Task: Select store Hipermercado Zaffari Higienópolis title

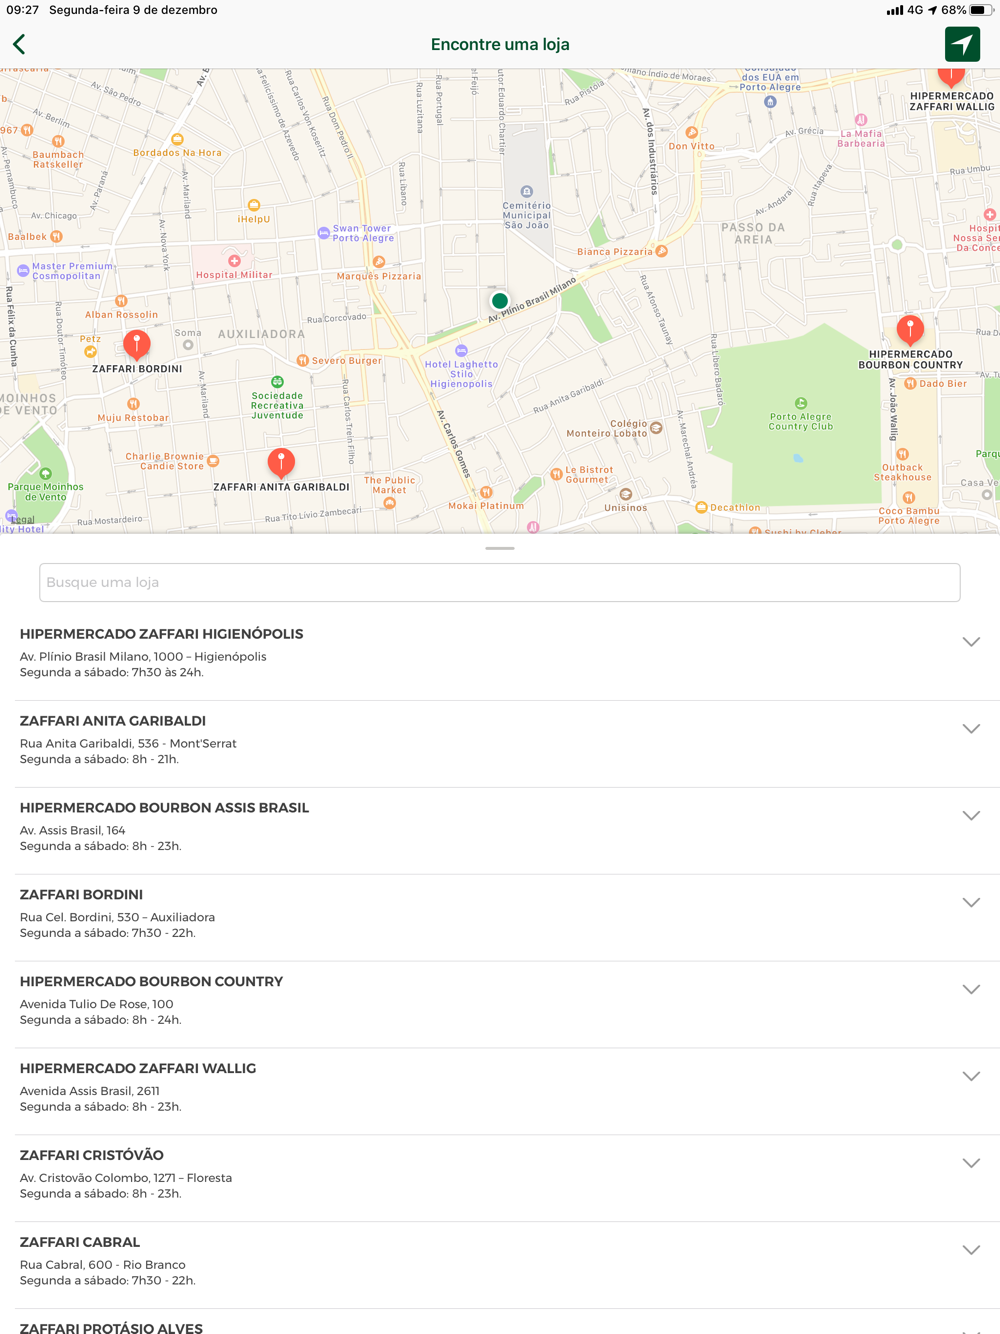Action: 161,634
